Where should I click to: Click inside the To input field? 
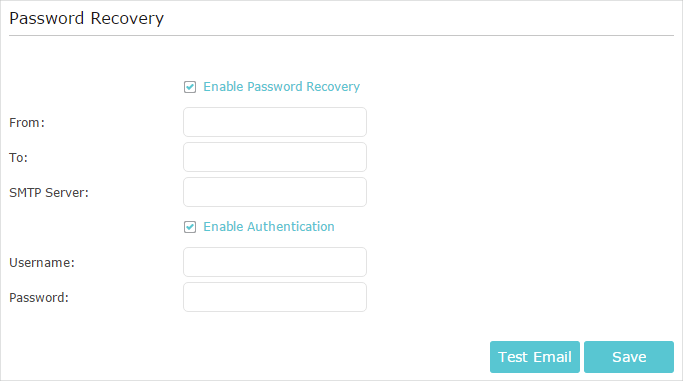pyautogui.click(x=275, y=157)
